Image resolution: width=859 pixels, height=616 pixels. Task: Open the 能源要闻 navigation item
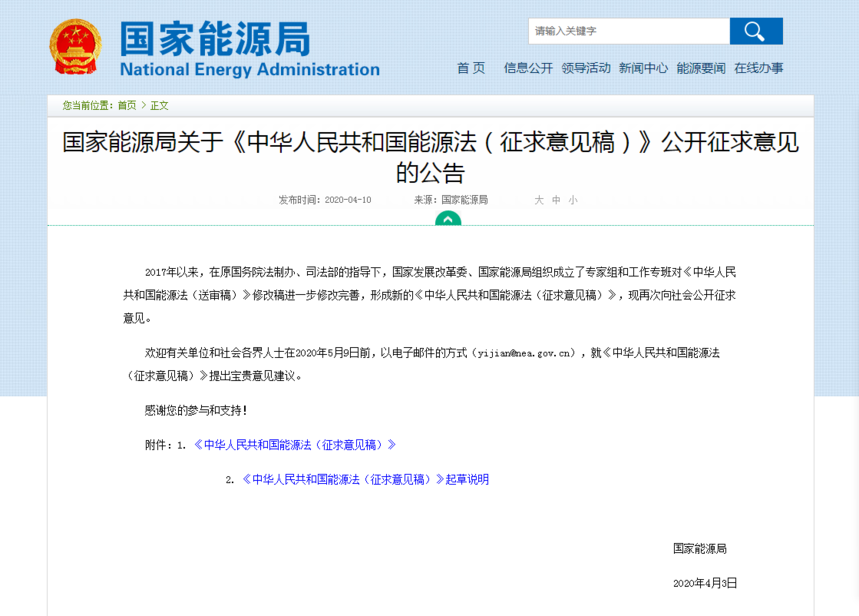[x=701, y=68]
